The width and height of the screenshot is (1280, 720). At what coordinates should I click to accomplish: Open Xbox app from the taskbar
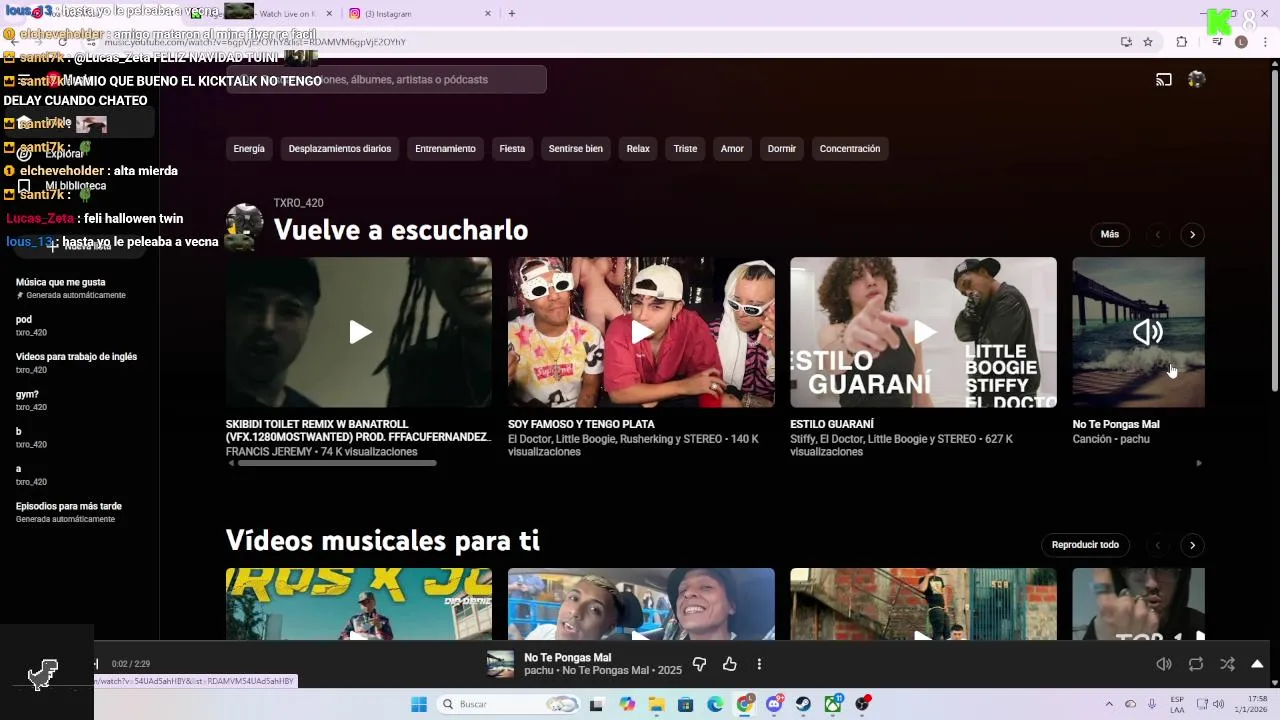pos(833,704)
